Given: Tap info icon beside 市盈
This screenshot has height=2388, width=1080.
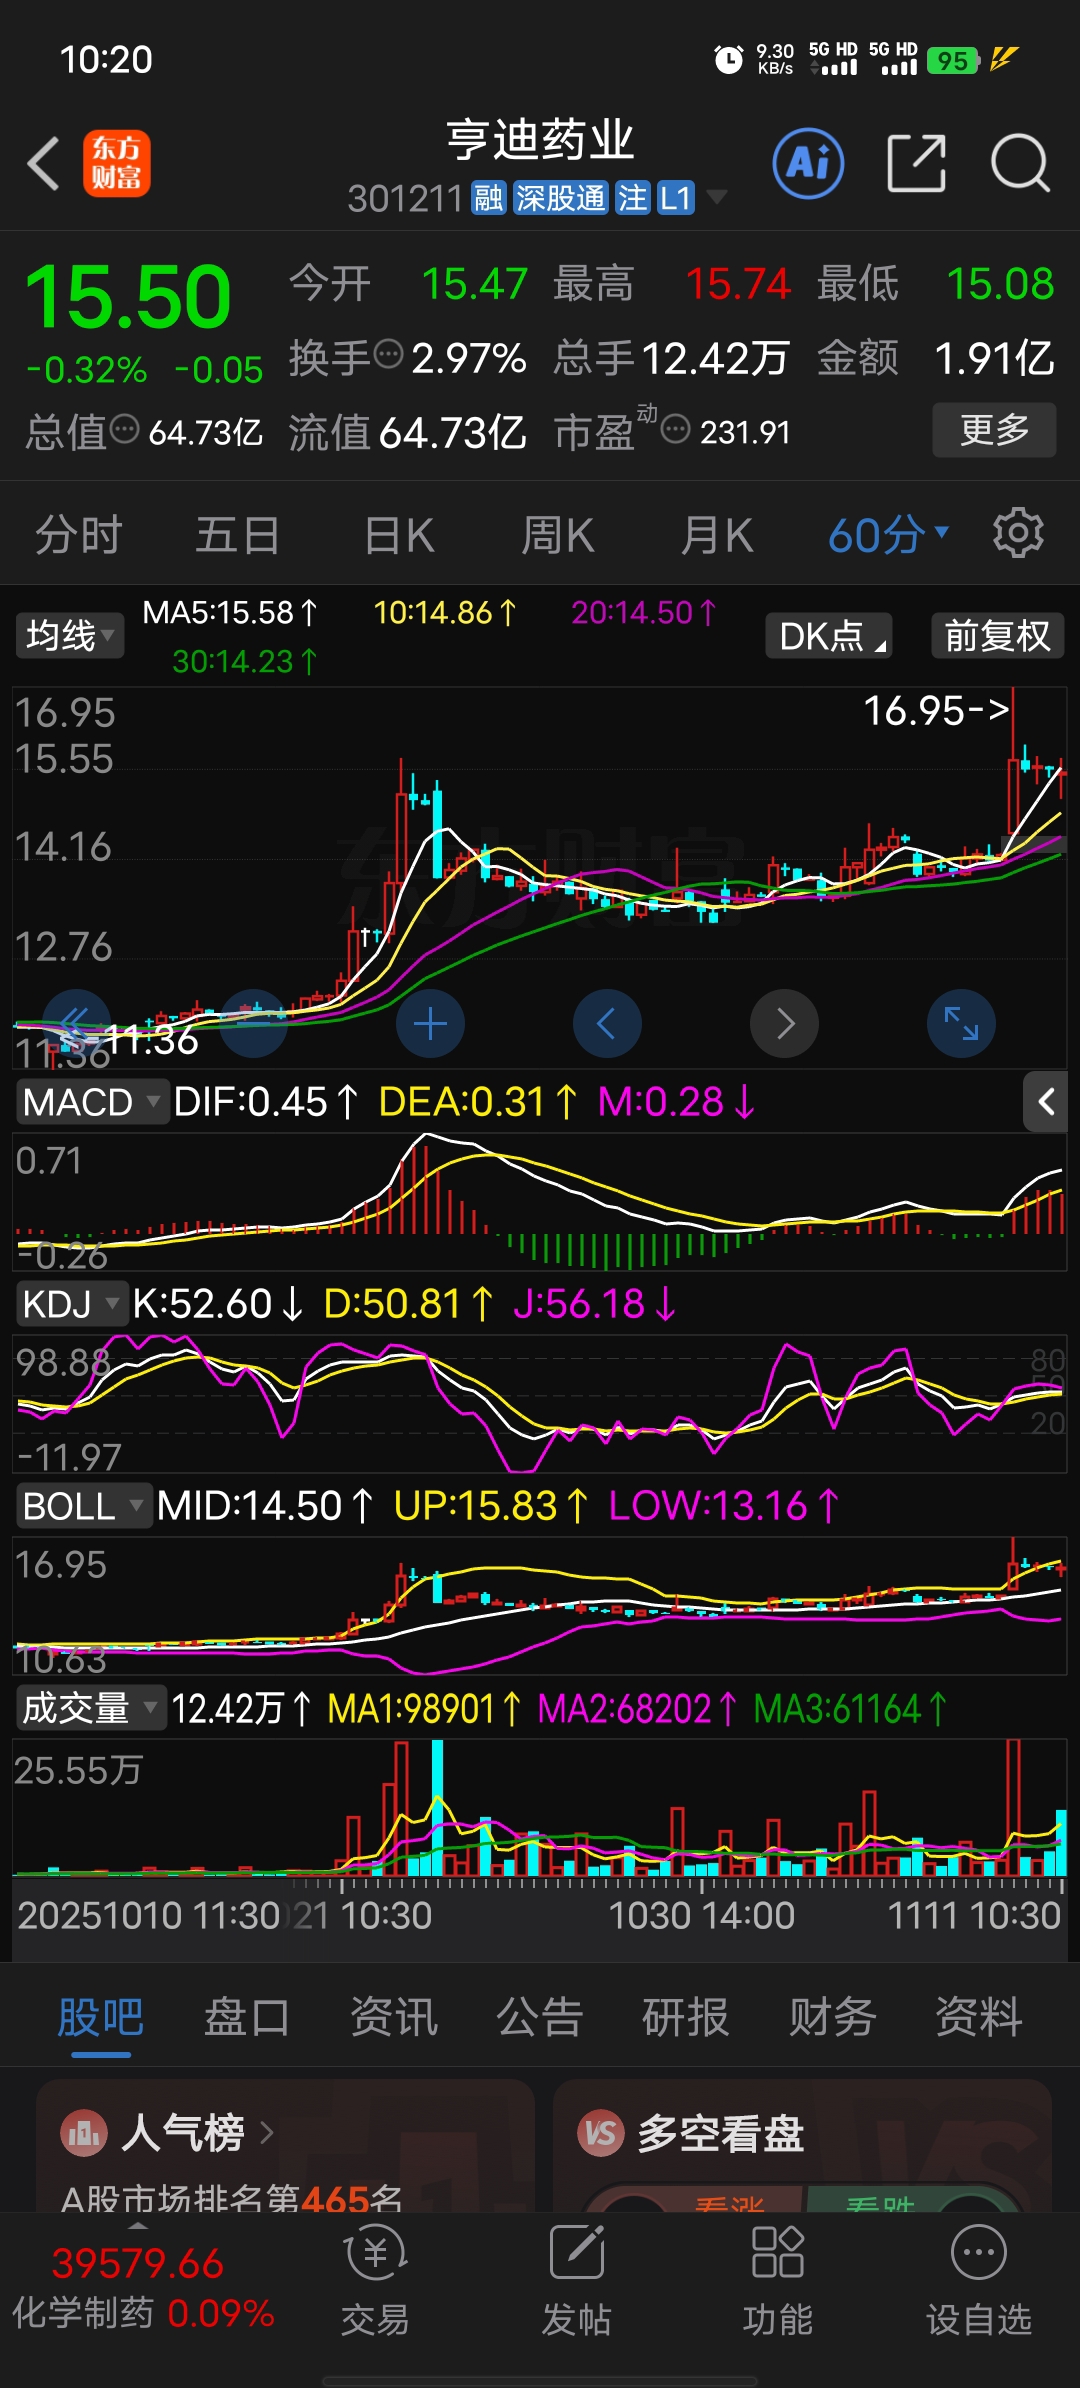Looking at the screenshot, I should 676,429.
